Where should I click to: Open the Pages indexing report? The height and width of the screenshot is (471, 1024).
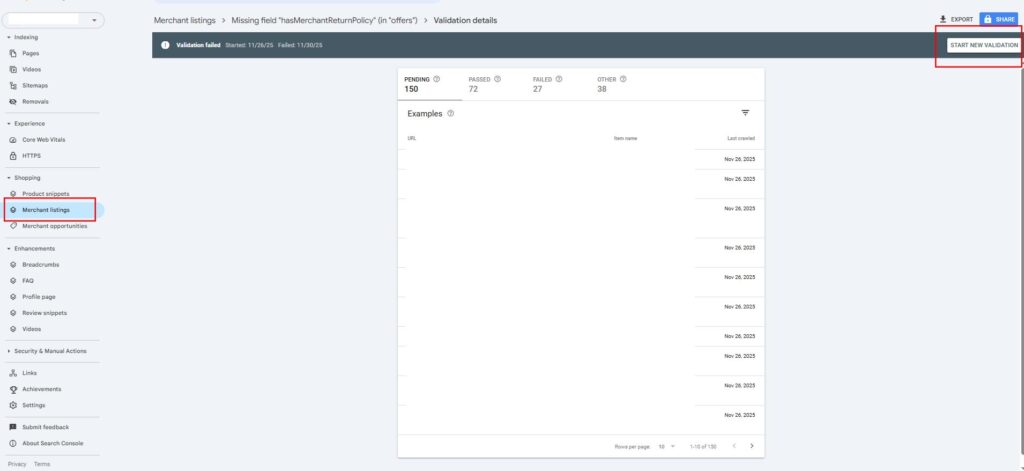click(x=30, y=54)
